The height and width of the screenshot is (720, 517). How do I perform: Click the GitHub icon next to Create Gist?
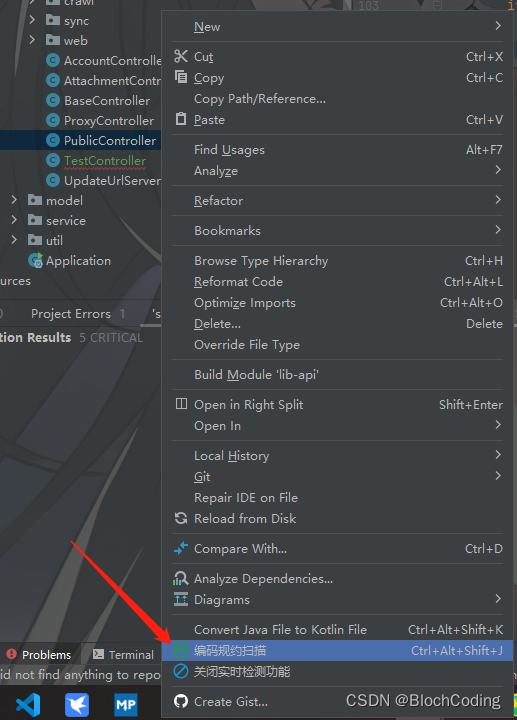pos(181,701)
